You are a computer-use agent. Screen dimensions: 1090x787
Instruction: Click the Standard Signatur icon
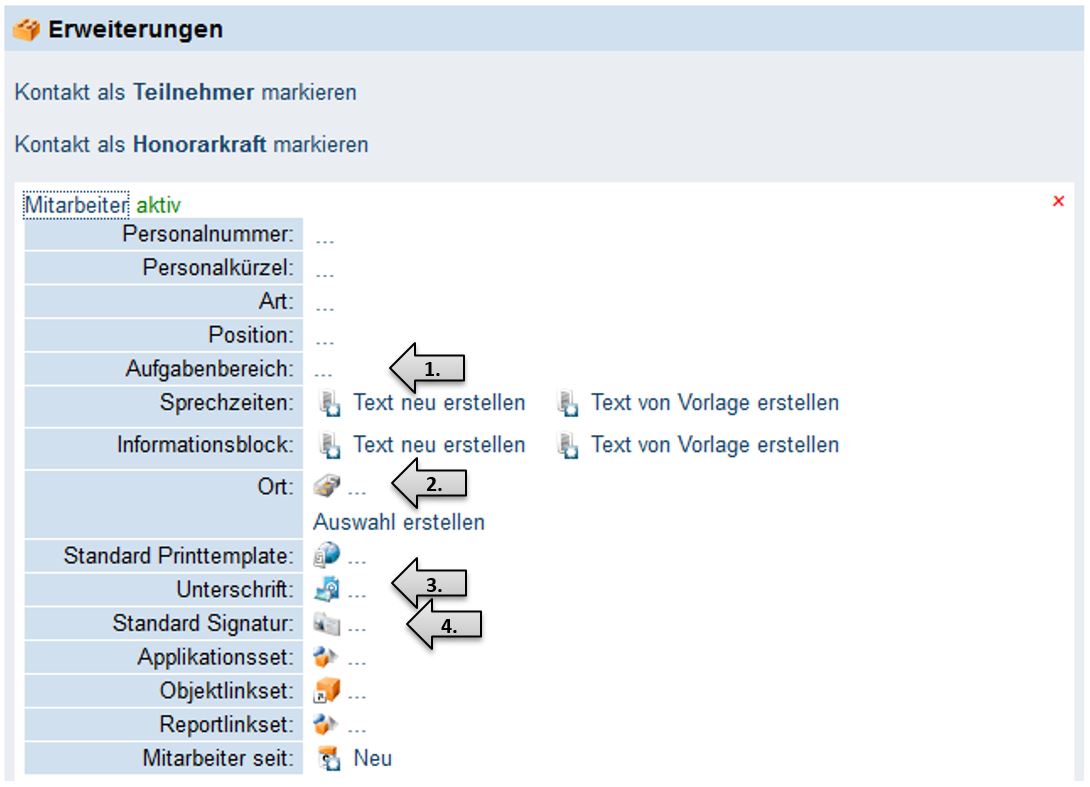(327, 624)
